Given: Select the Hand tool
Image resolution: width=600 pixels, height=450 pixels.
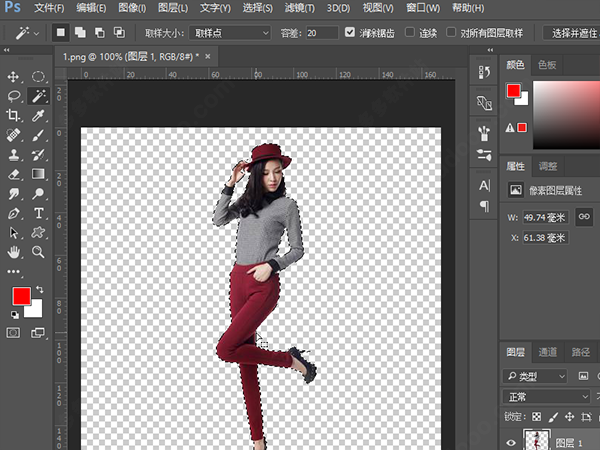Looking at the screenshot, I should tap(14, 252).
